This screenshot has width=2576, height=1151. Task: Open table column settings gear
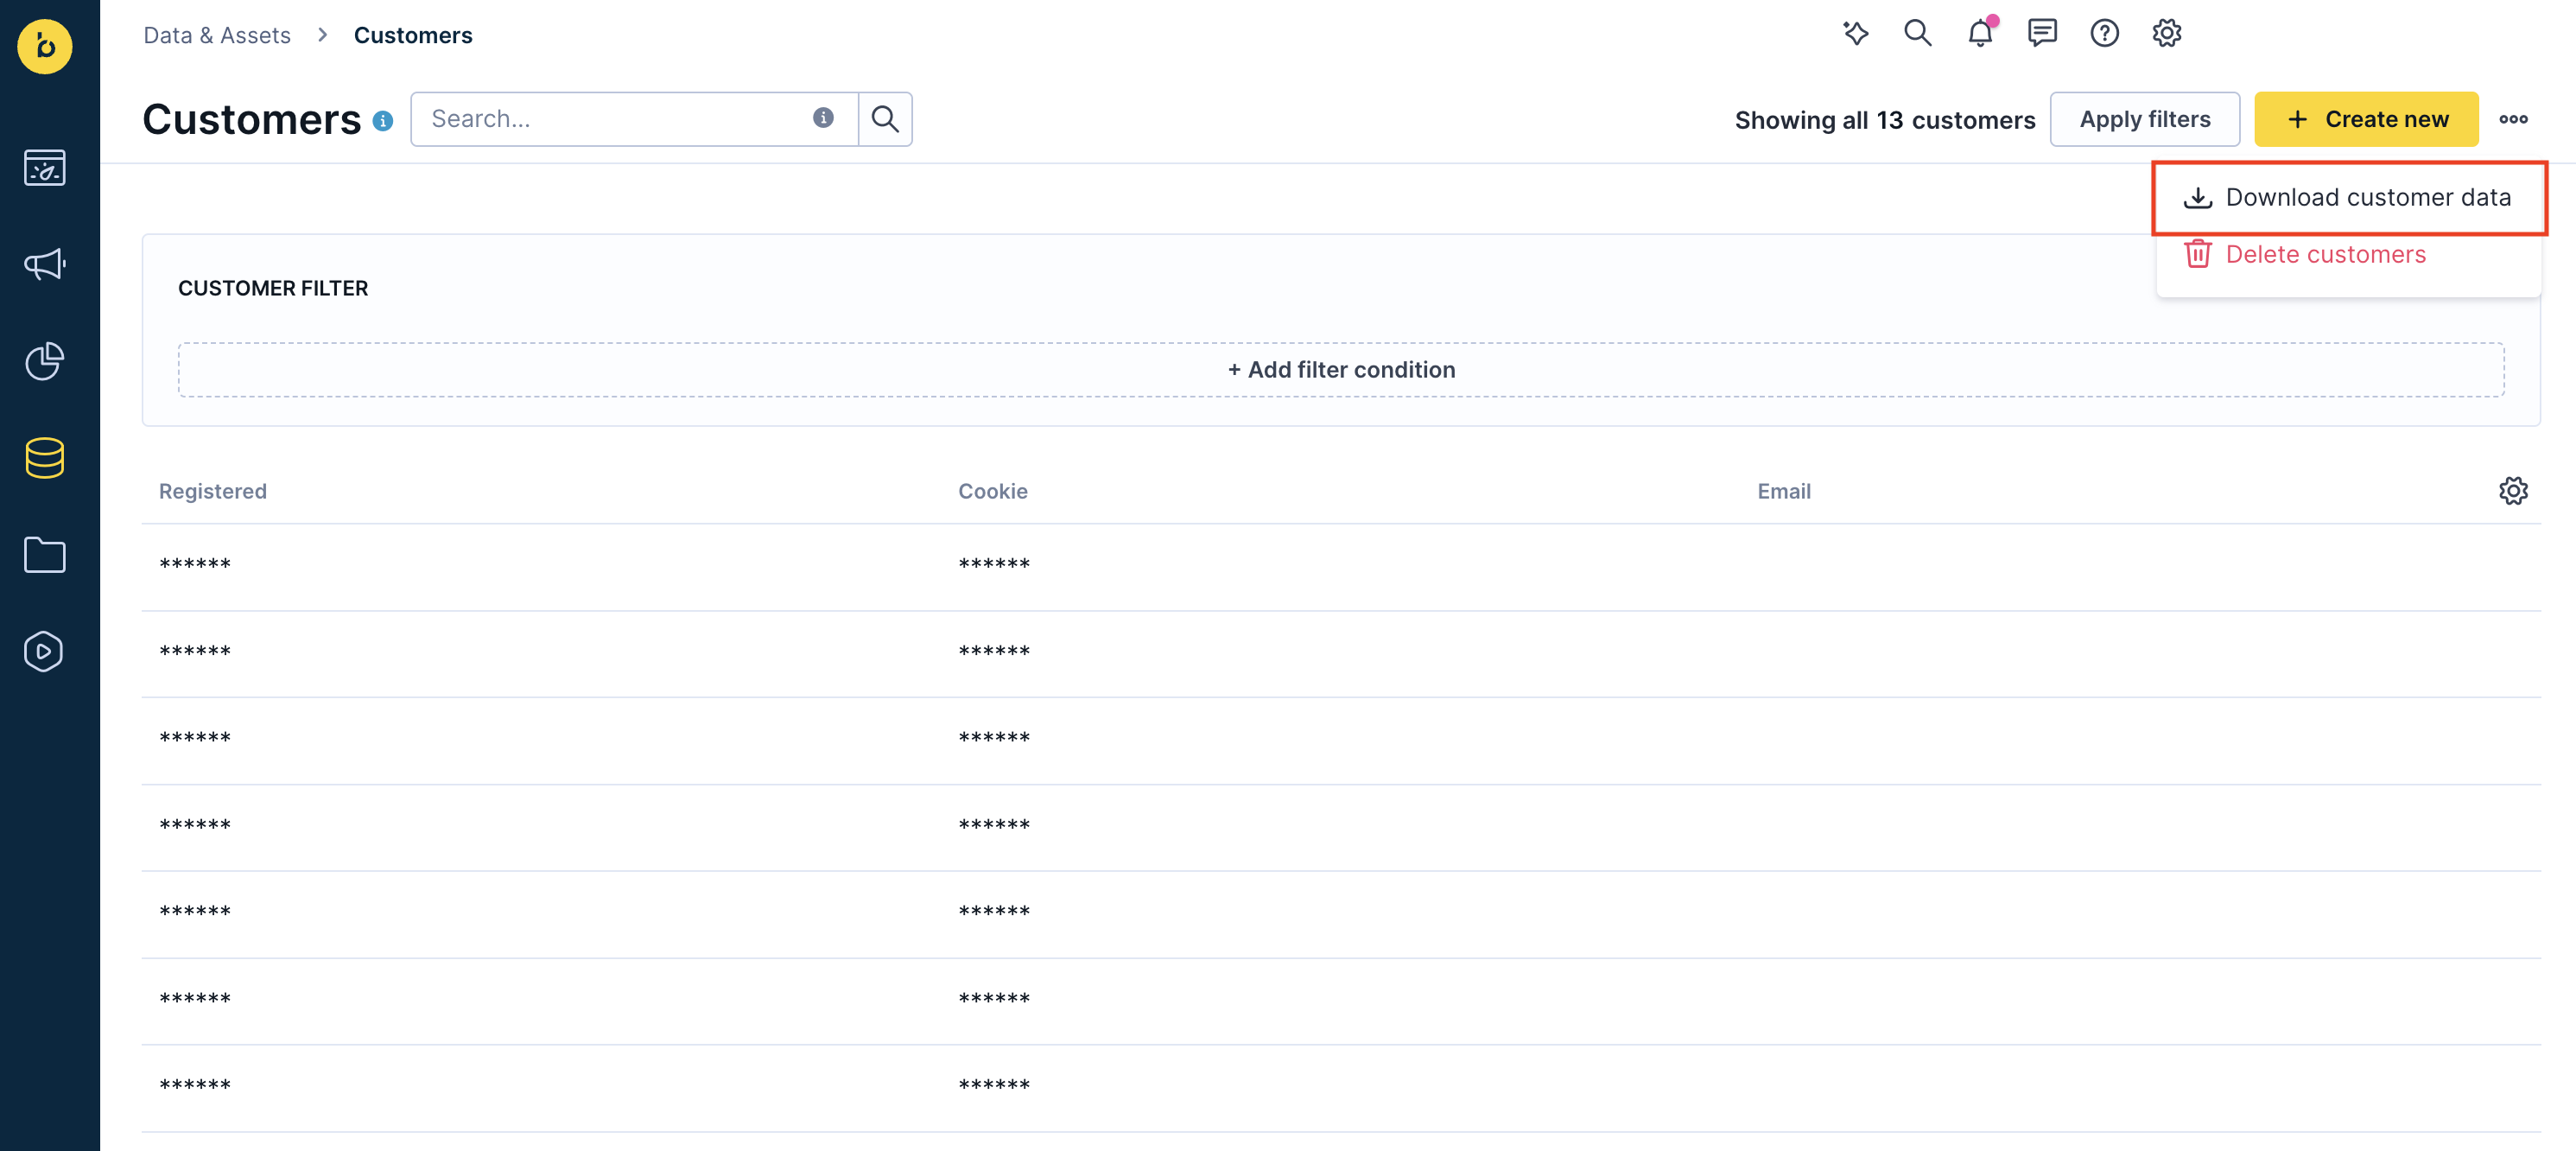(x=2513, y=490)
